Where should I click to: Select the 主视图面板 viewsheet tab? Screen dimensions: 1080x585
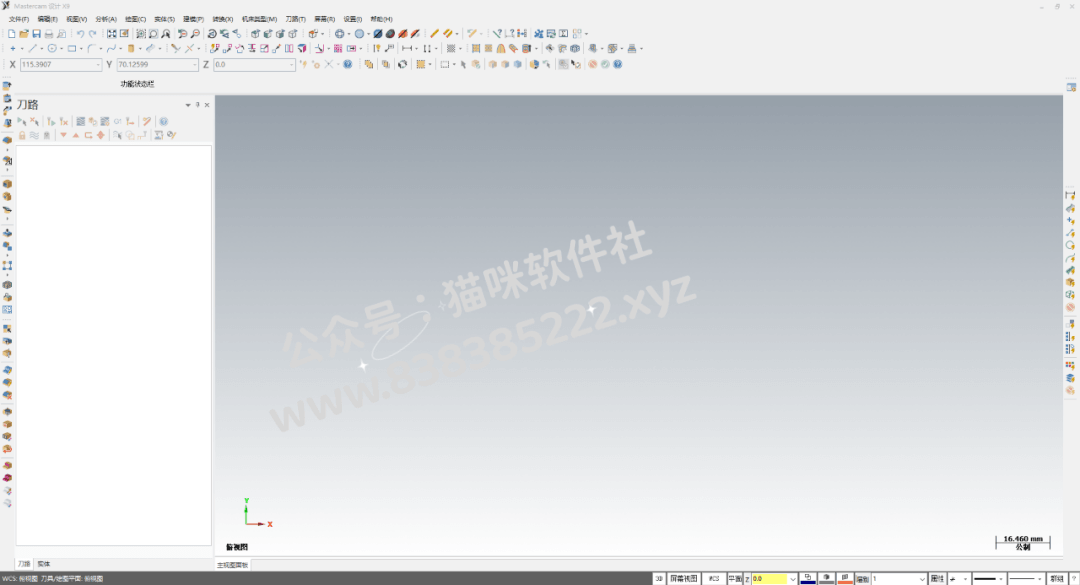tap(233, 565)
